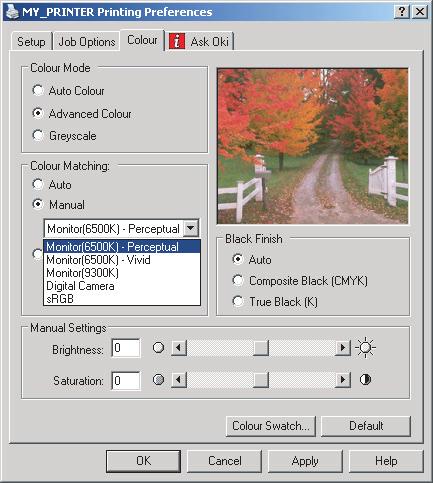The image size is (433, 483).
Task: Confirm with the OK button
Action: click(x=144, y=461)
